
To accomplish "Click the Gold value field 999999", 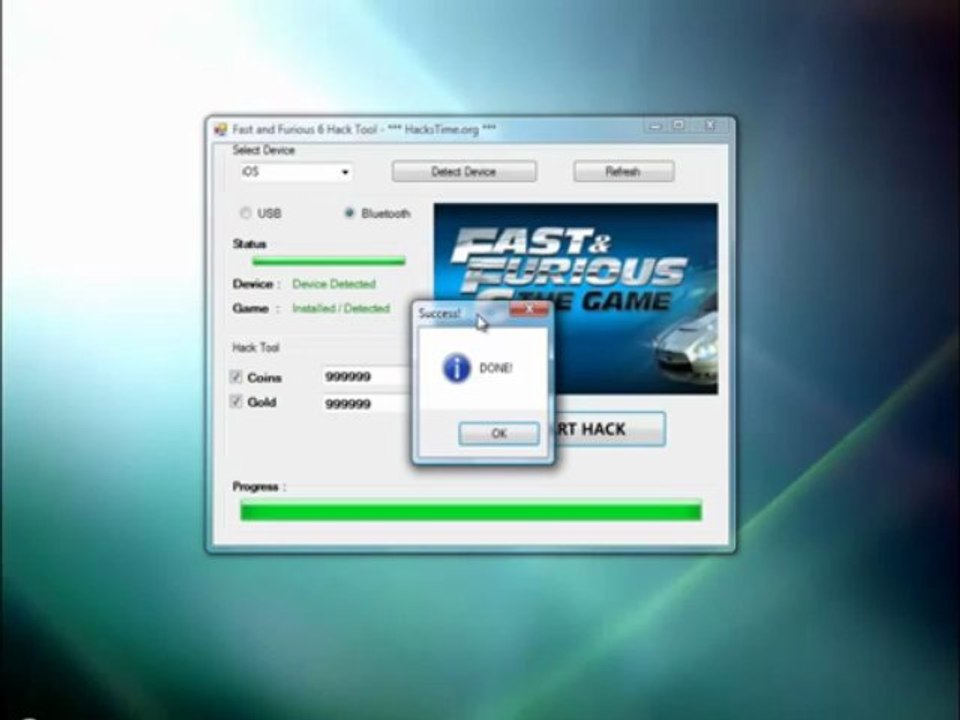I will pyautogui.click(x=367, y=403).
